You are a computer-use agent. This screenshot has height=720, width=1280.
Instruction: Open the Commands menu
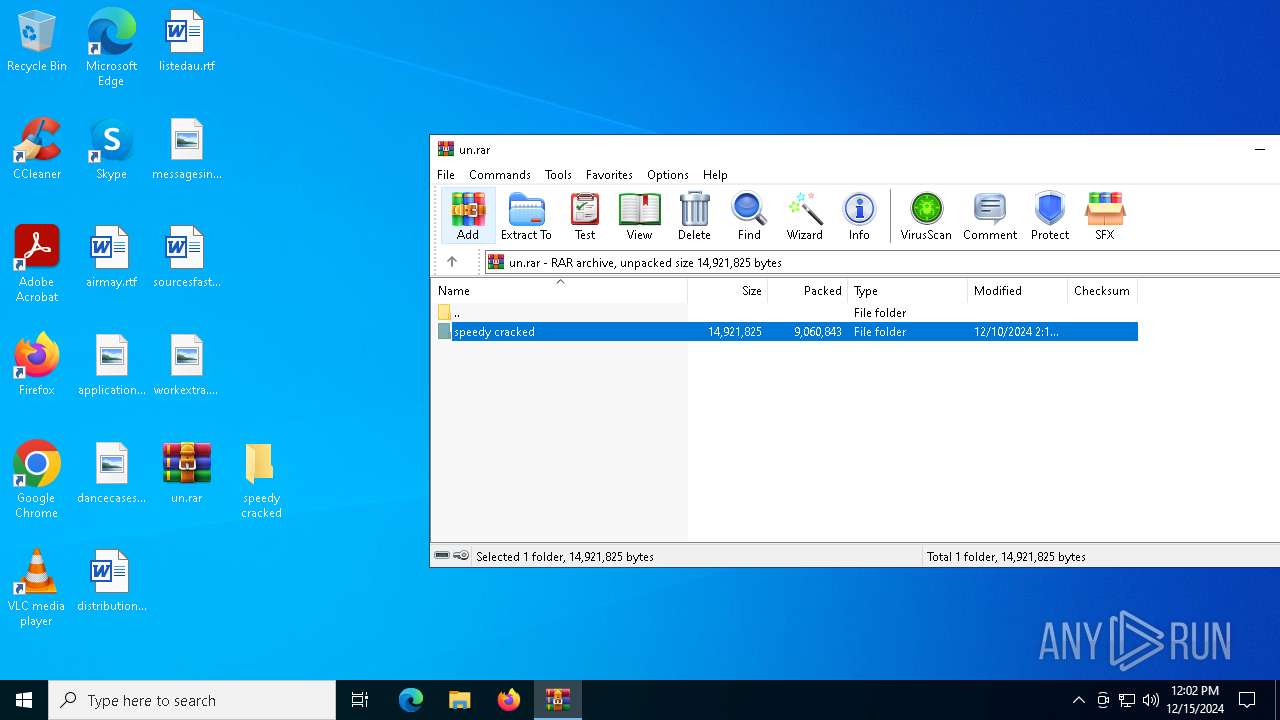click(500, 174)
